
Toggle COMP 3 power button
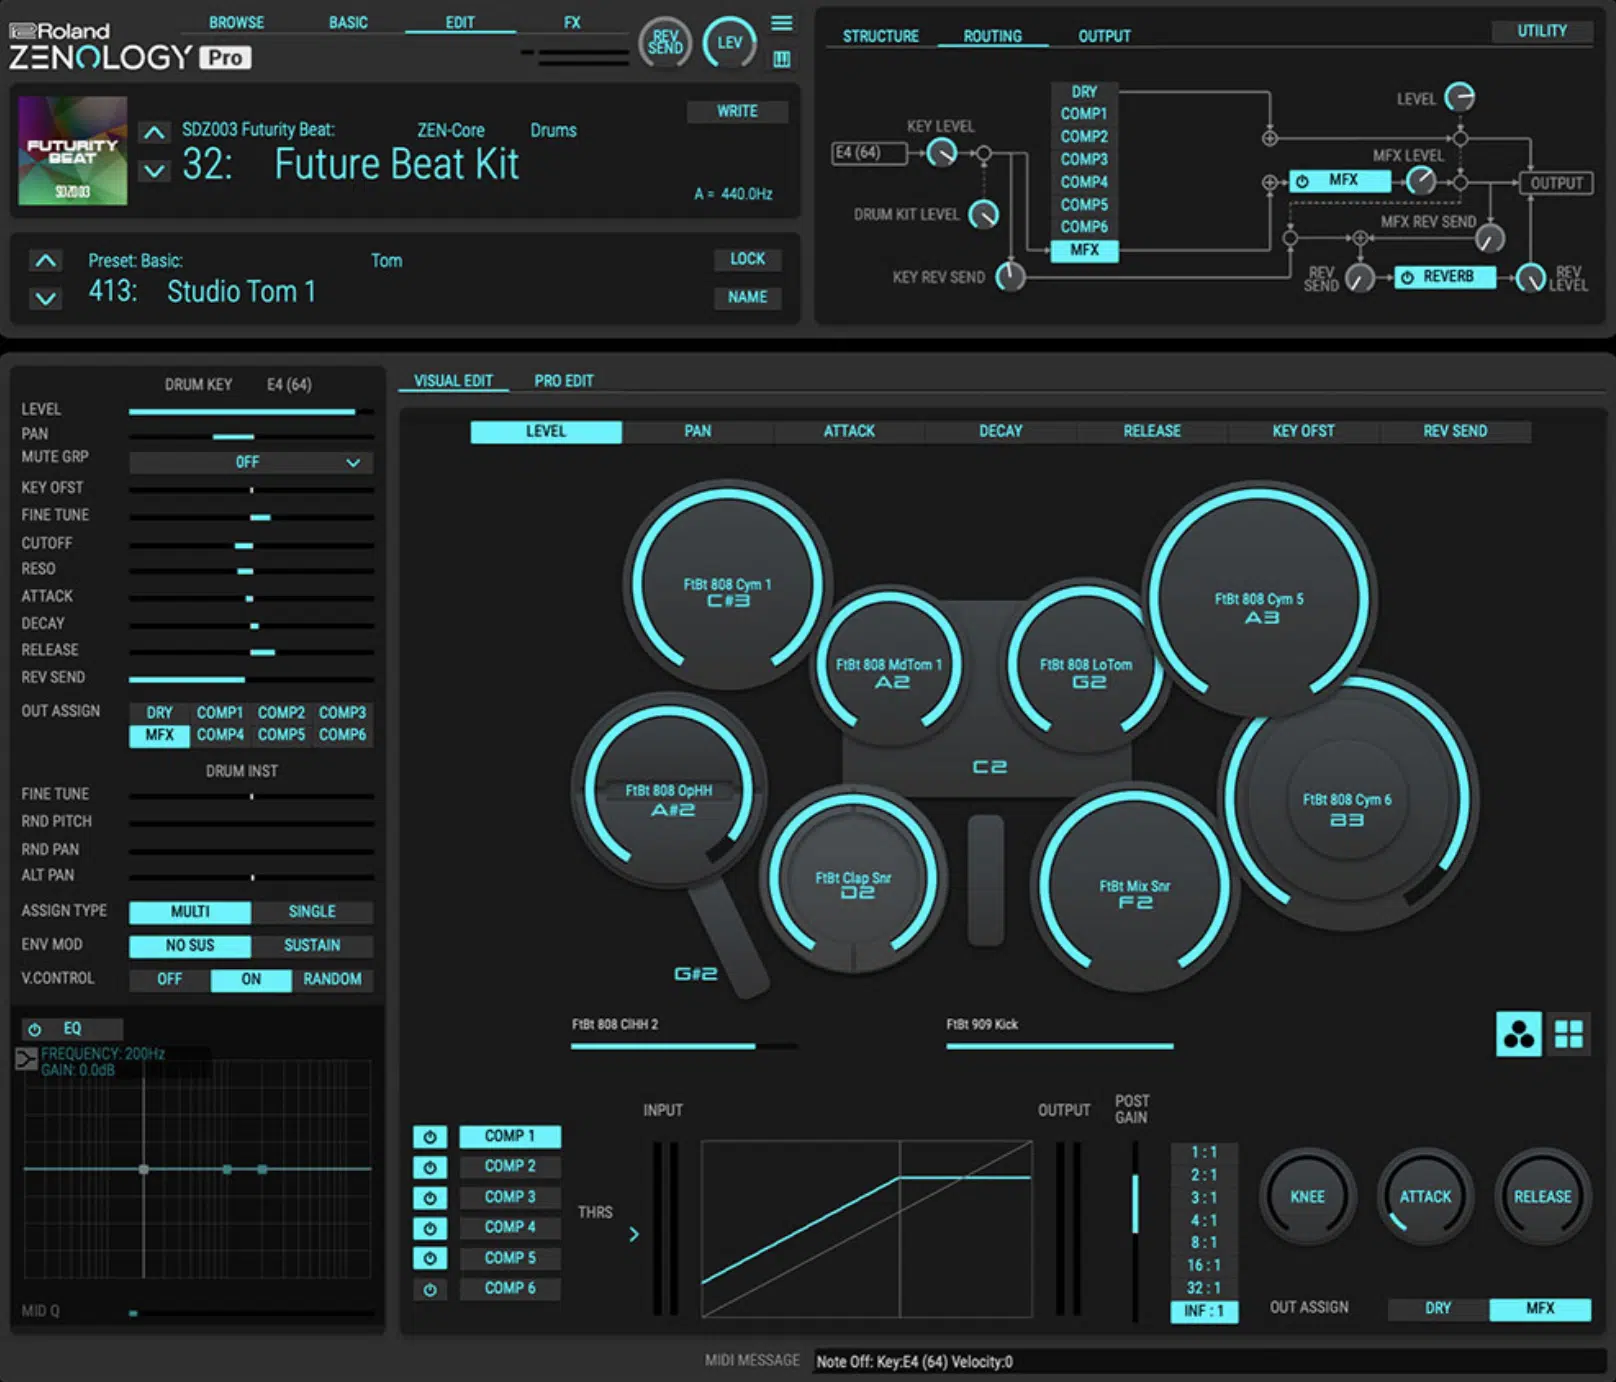(x=430, y=1198)
